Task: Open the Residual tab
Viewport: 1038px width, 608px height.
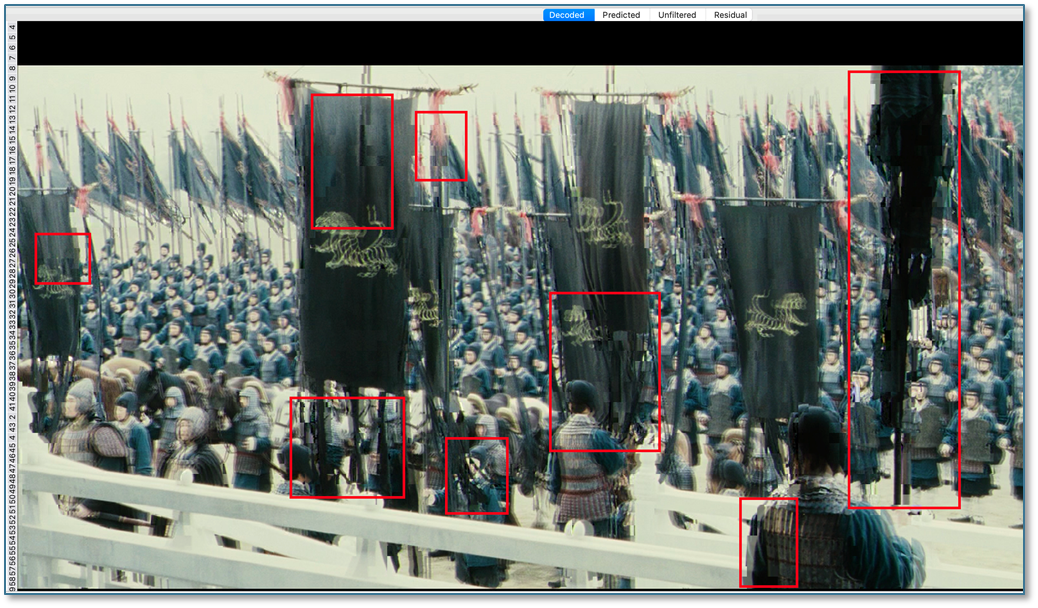Action: point(730,15)
